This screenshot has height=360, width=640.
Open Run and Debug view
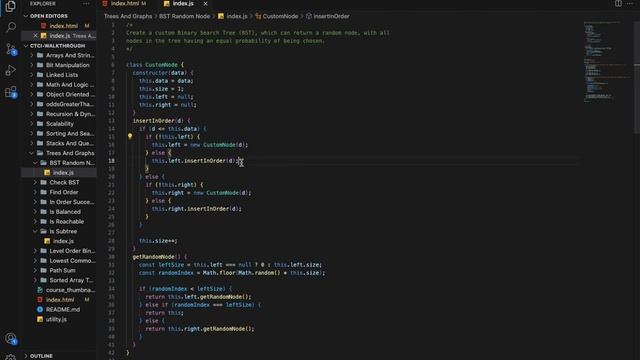coord(11,70)
